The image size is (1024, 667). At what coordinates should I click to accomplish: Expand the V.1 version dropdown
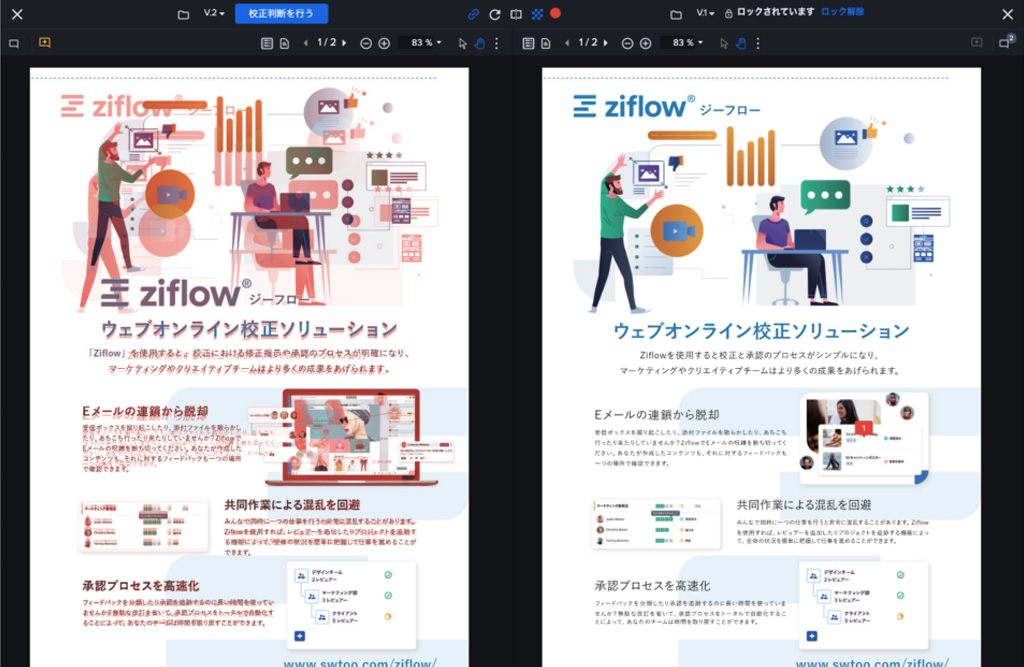pyautogui.click(x=705, y=13)
